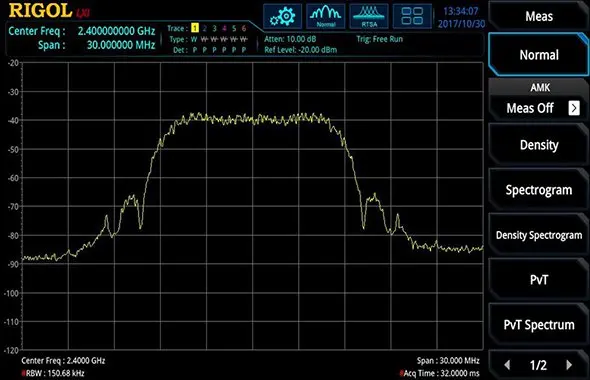Go to next menu page arrow
The image size is (590, 380).
coord(569,365)
